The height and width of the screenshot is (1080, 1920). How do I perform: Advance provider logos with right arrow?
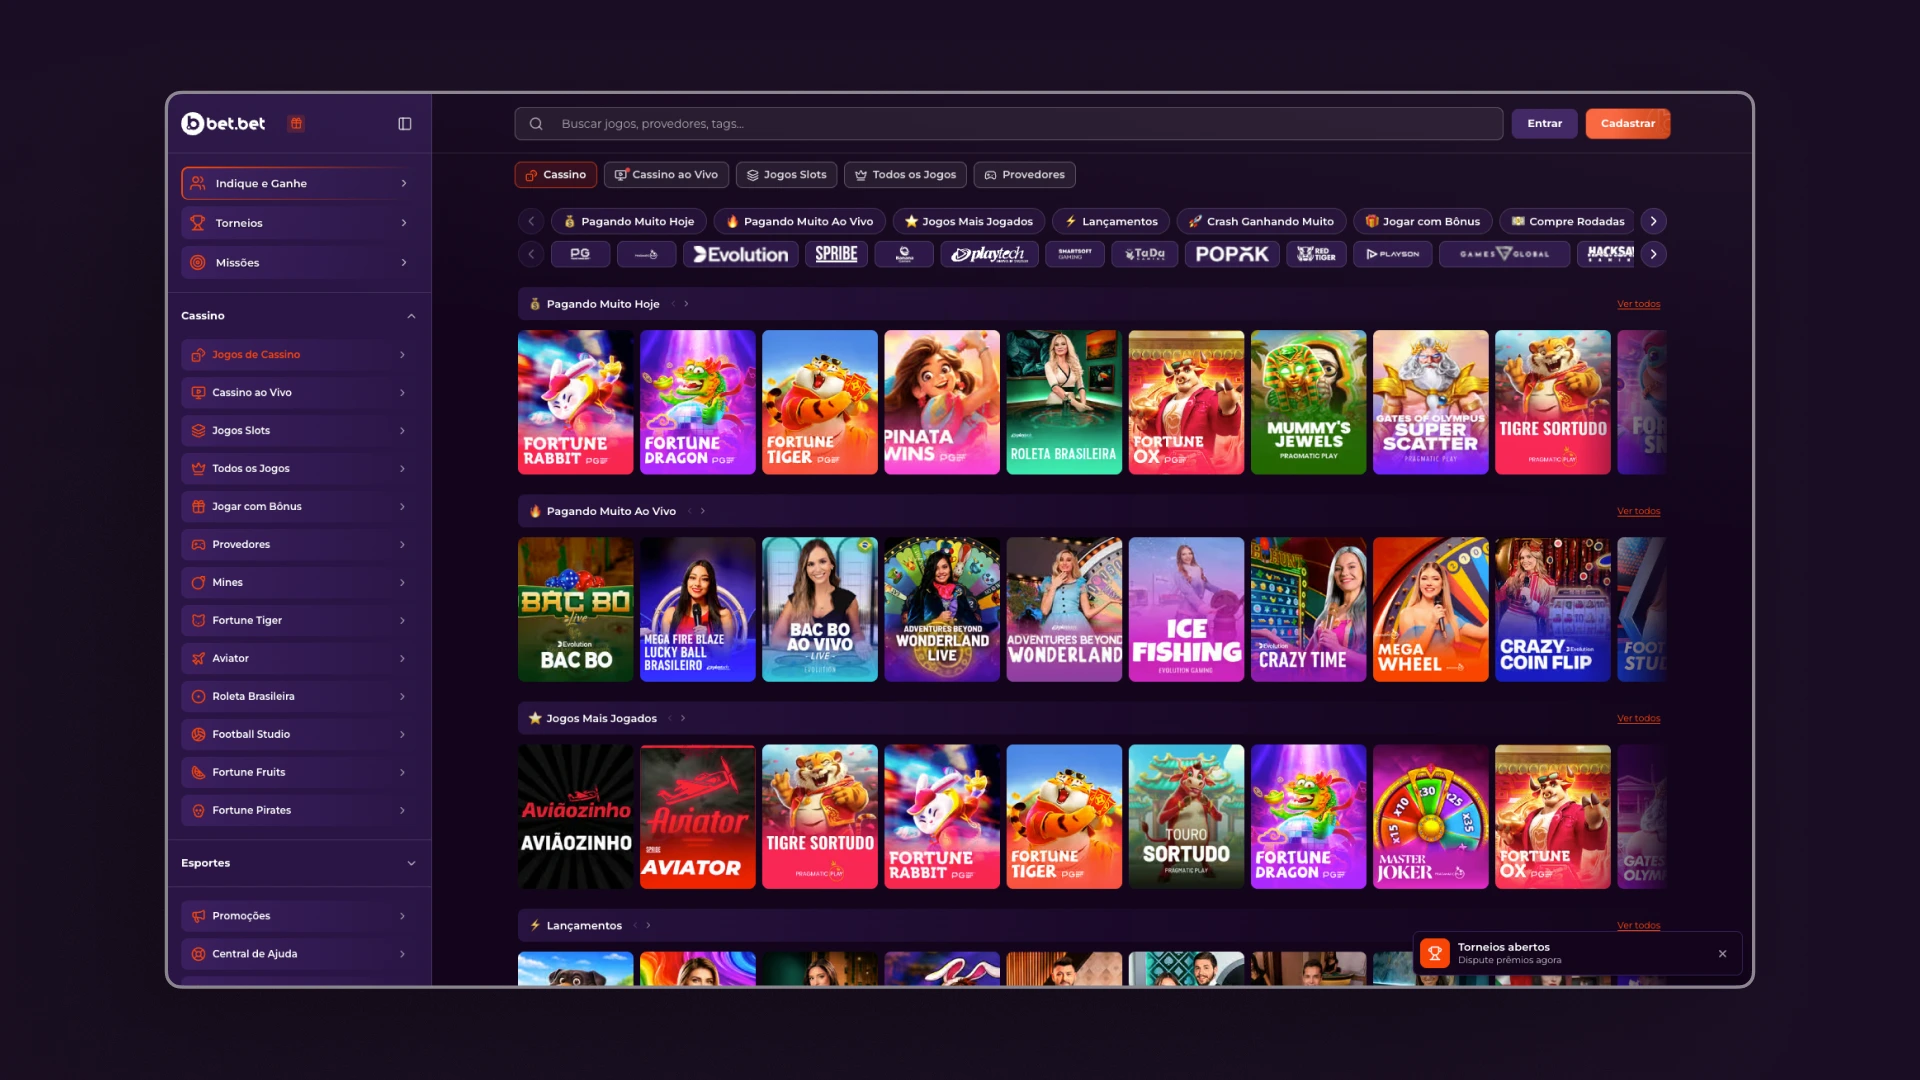tap(1654, 255)
